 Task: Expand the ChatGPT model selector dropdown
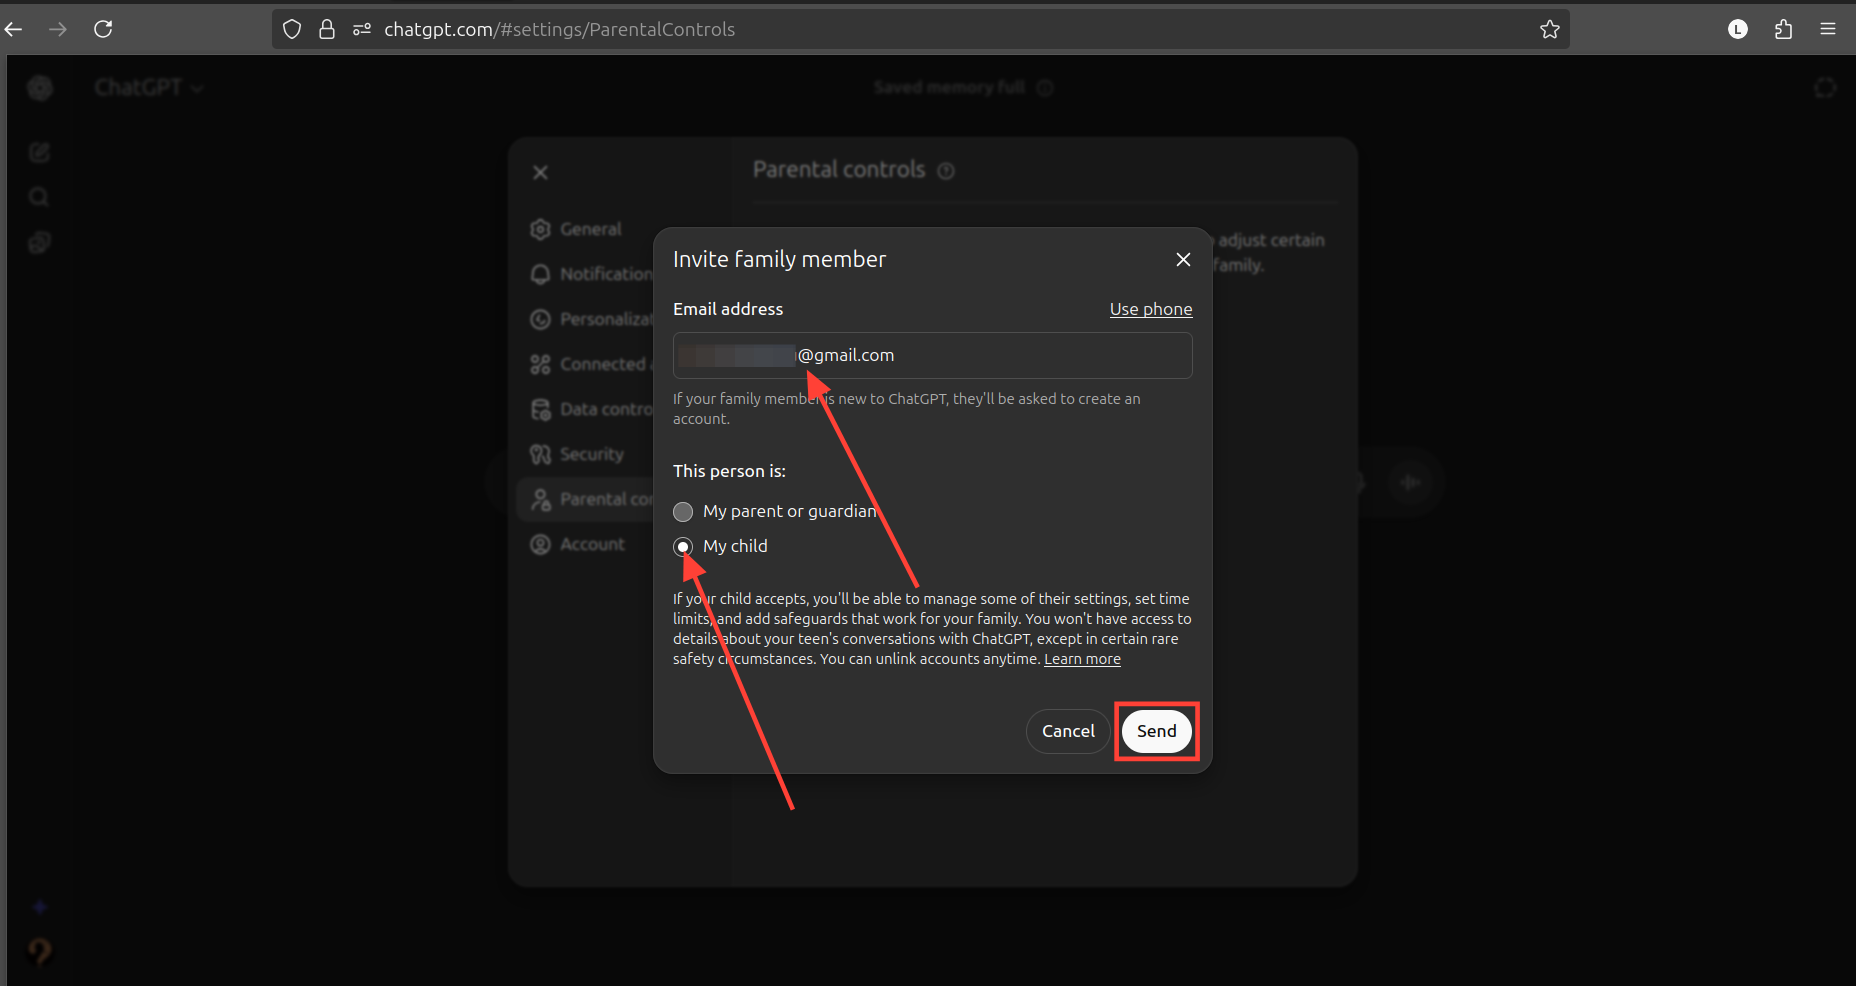pos(149,88)
